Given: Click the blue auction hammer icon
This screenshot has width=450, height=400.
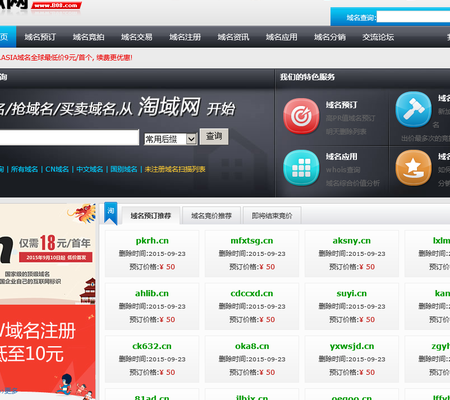Looking at the screenshot, I should click(x=413, y=110).
